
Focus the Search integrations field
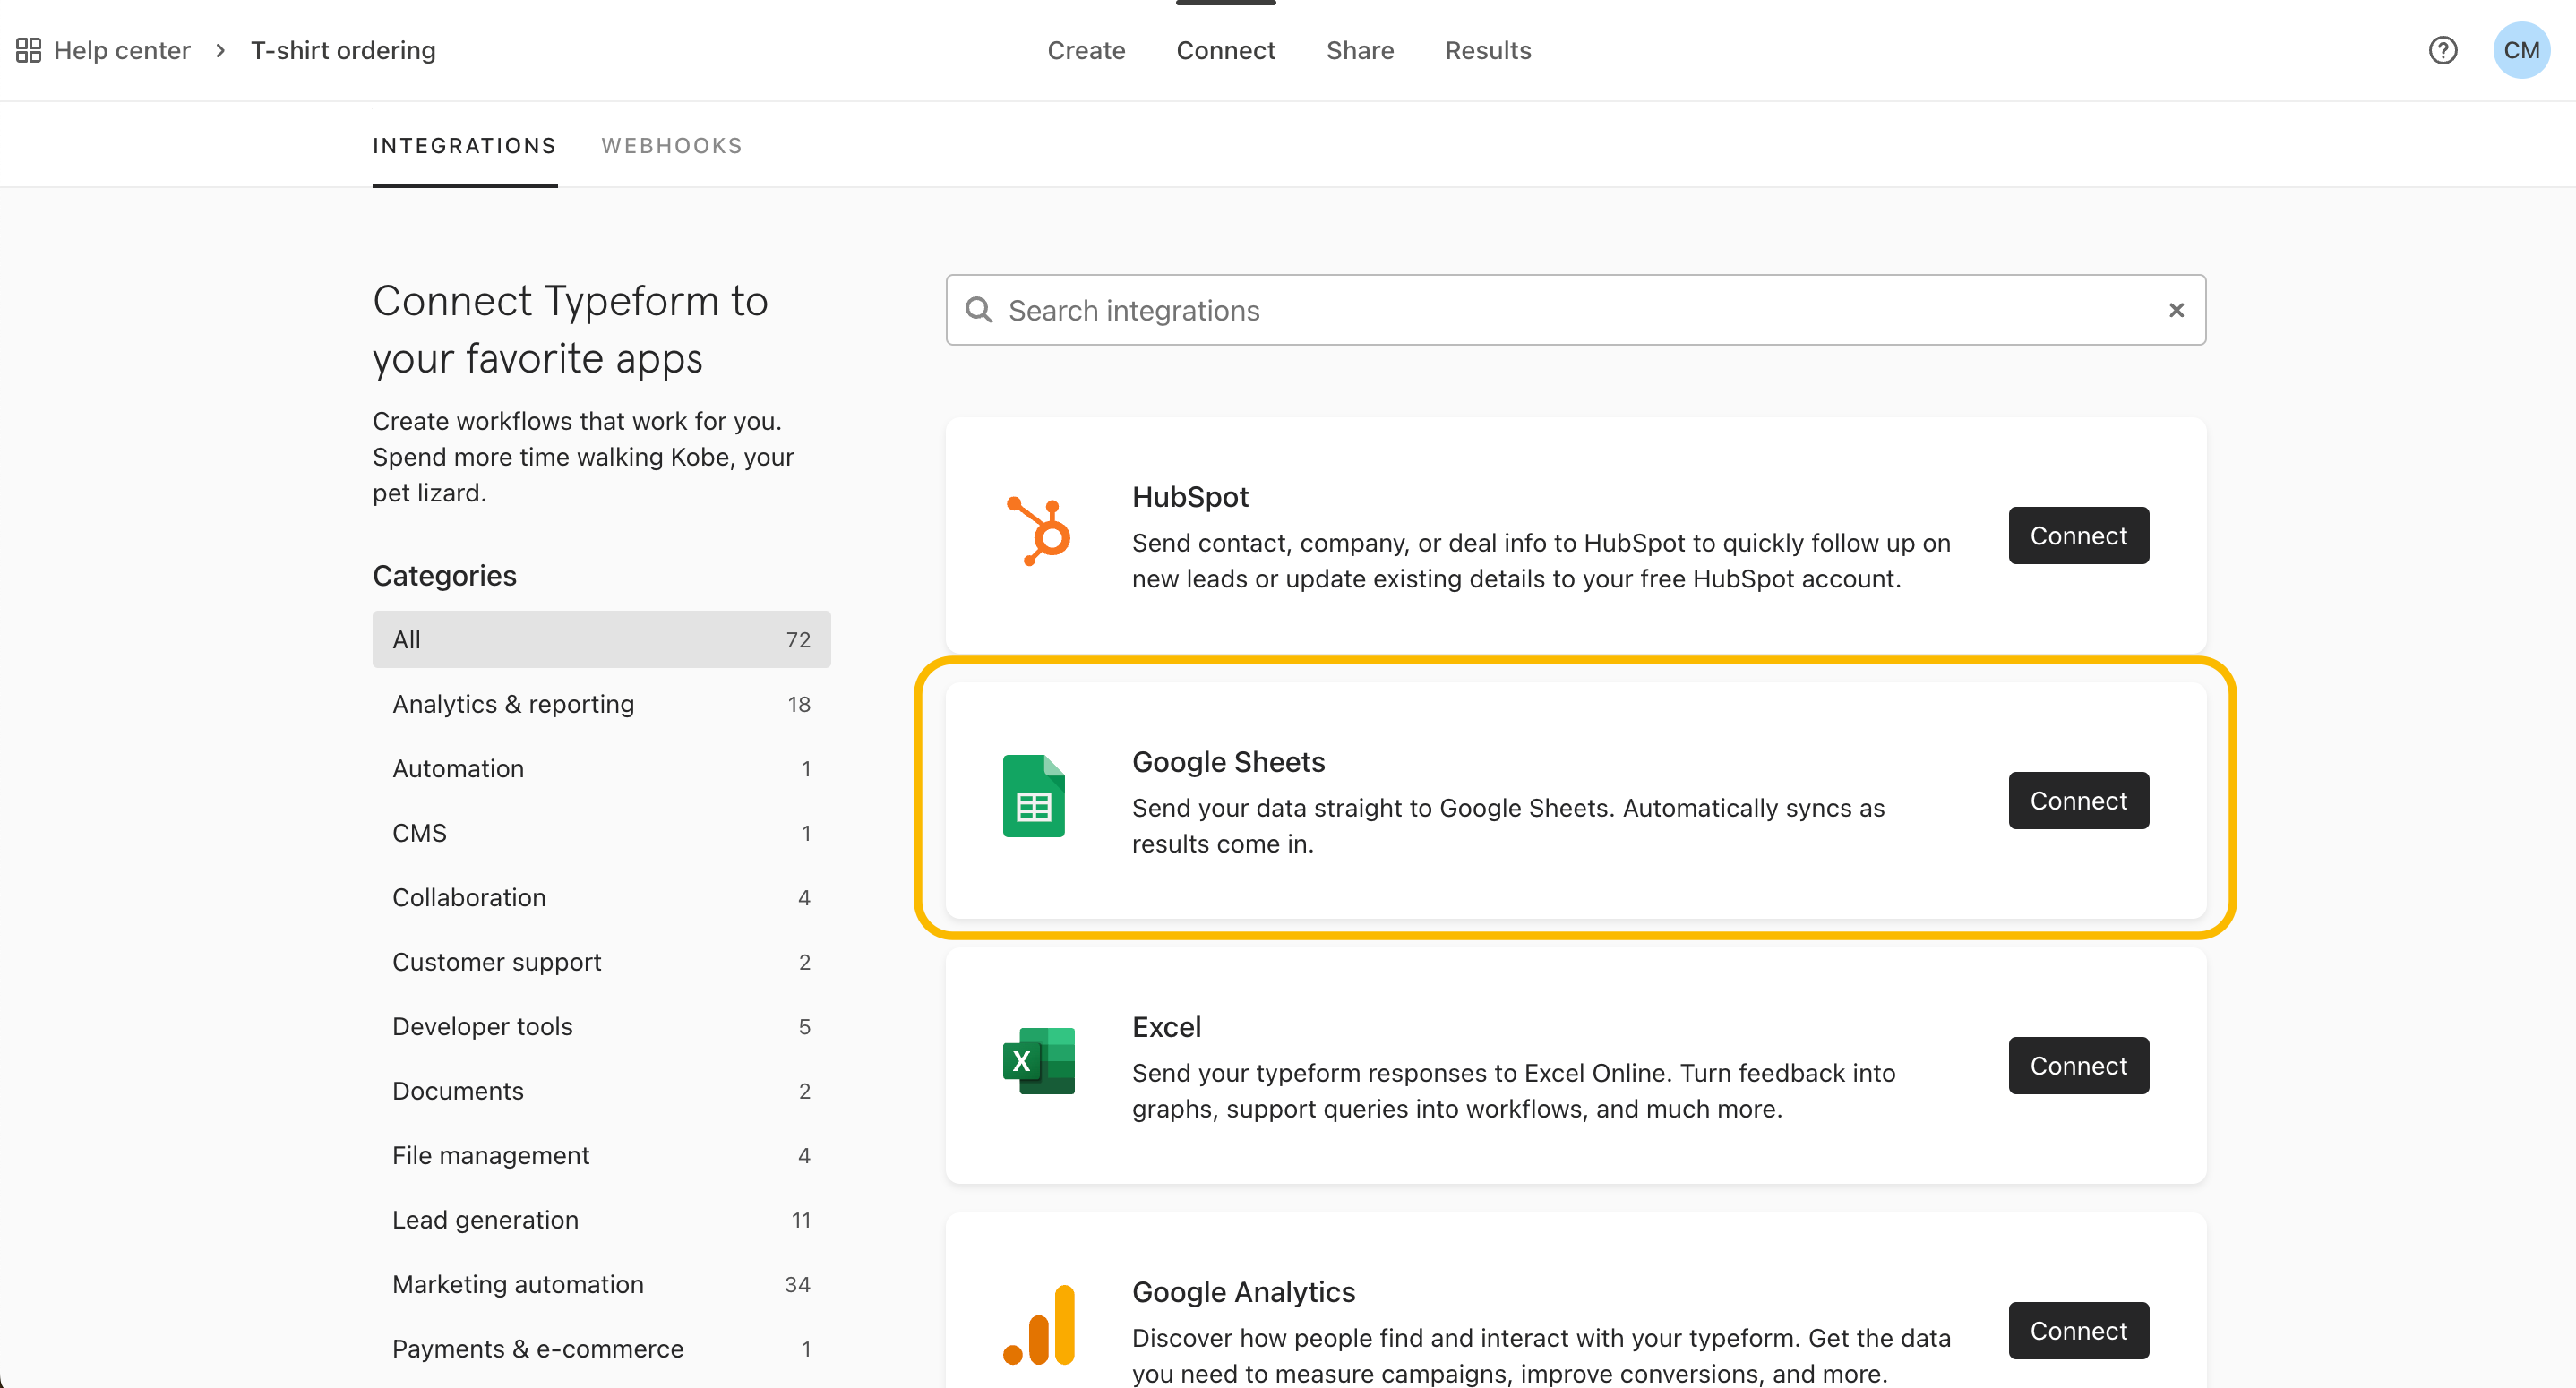coord(1575,310)
